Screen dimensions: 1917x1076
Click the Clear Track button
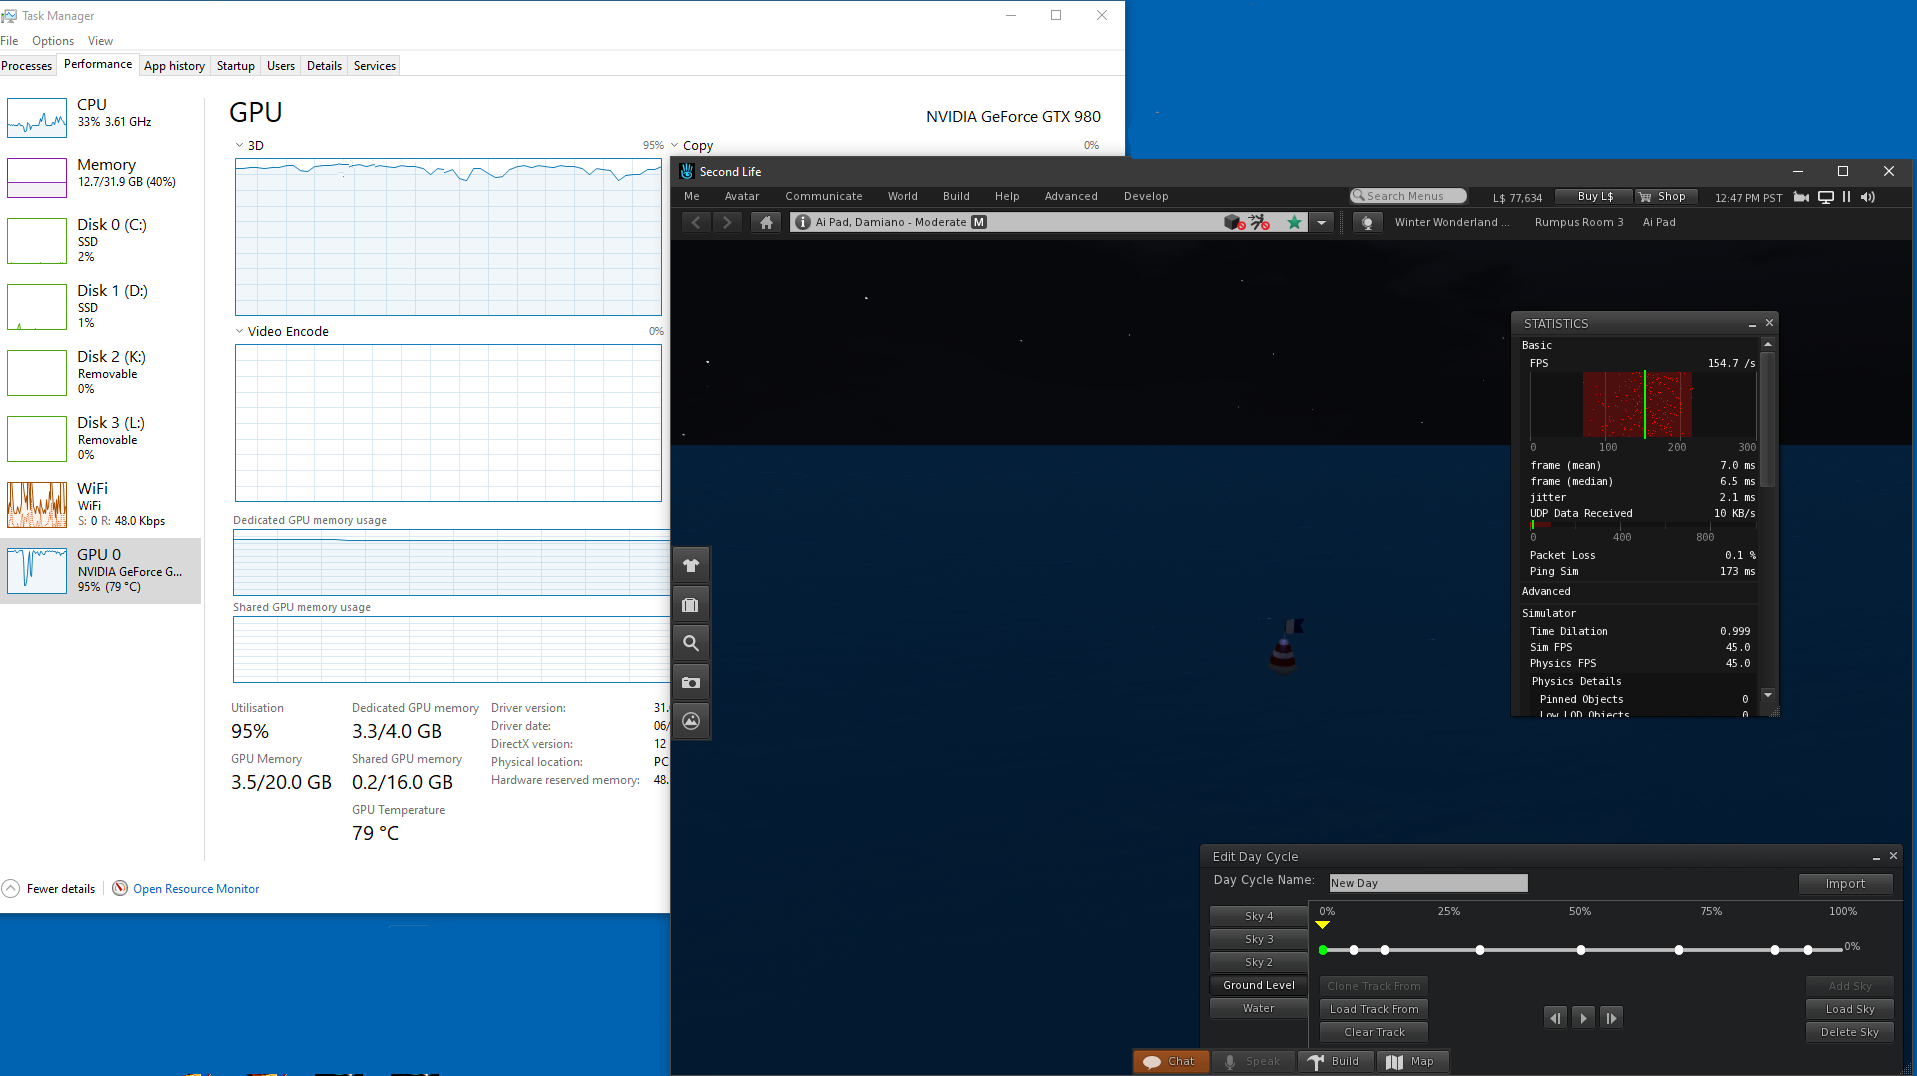(1374, 1032)
